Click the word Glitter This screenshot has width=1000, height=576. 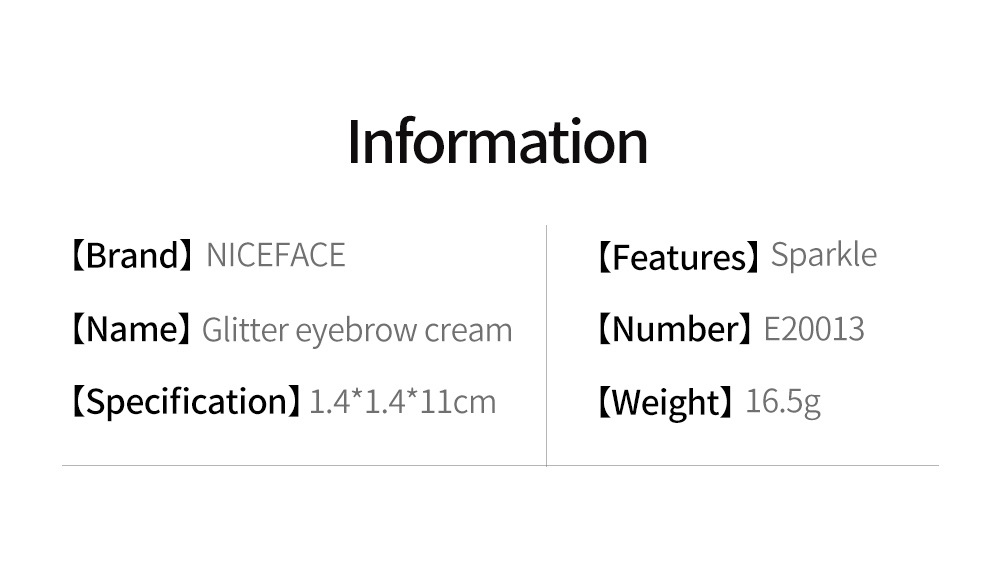(x=244, y=329)
